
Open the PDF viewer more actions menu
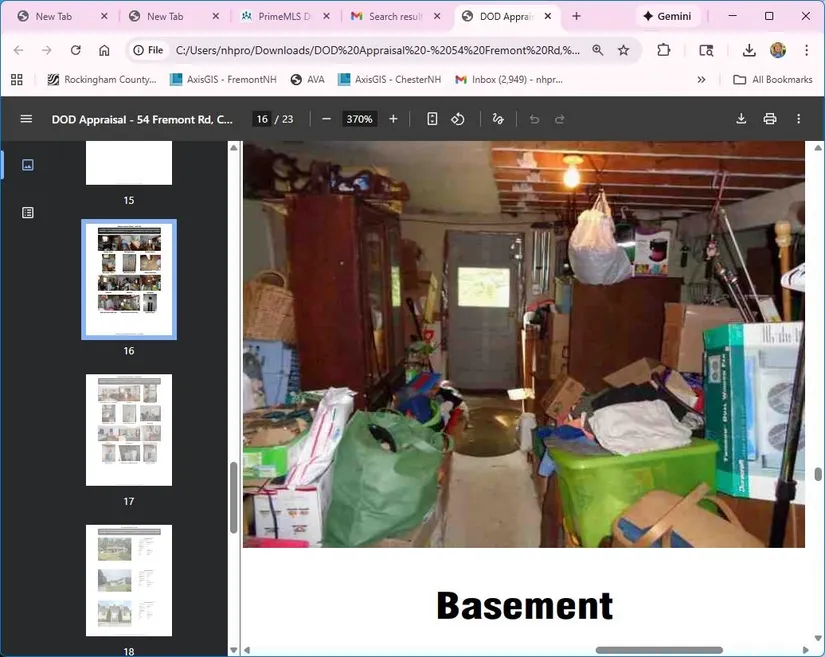(798, 119)
